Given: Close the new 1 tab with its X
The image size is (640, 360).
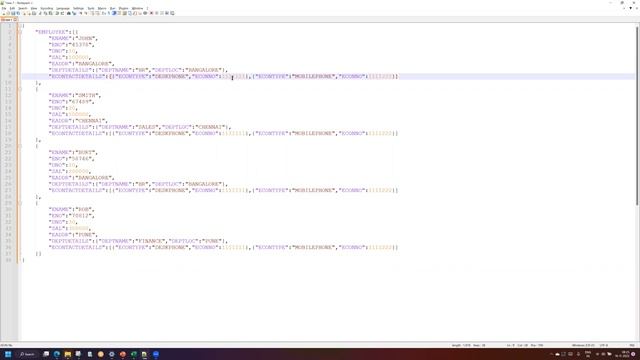Looking at the screenshot, I should tap(16, 19).
